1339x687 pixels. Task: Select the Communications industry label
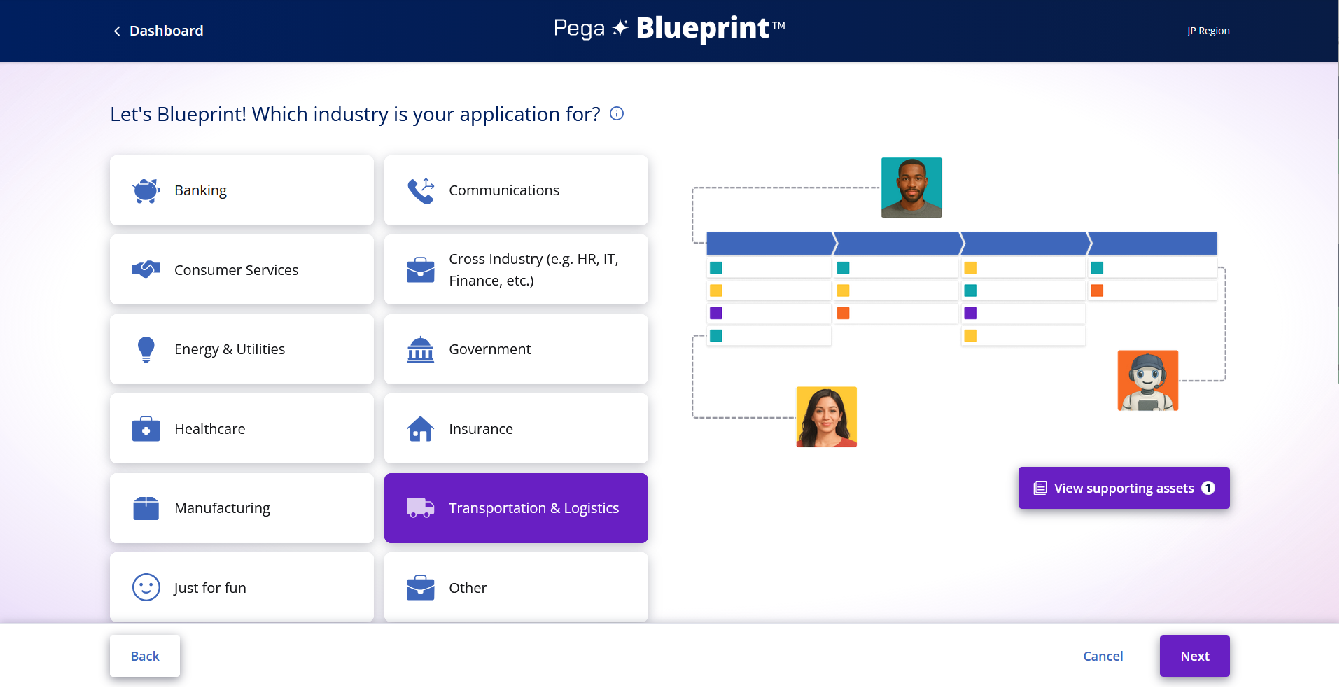click(x=504, y=190)
